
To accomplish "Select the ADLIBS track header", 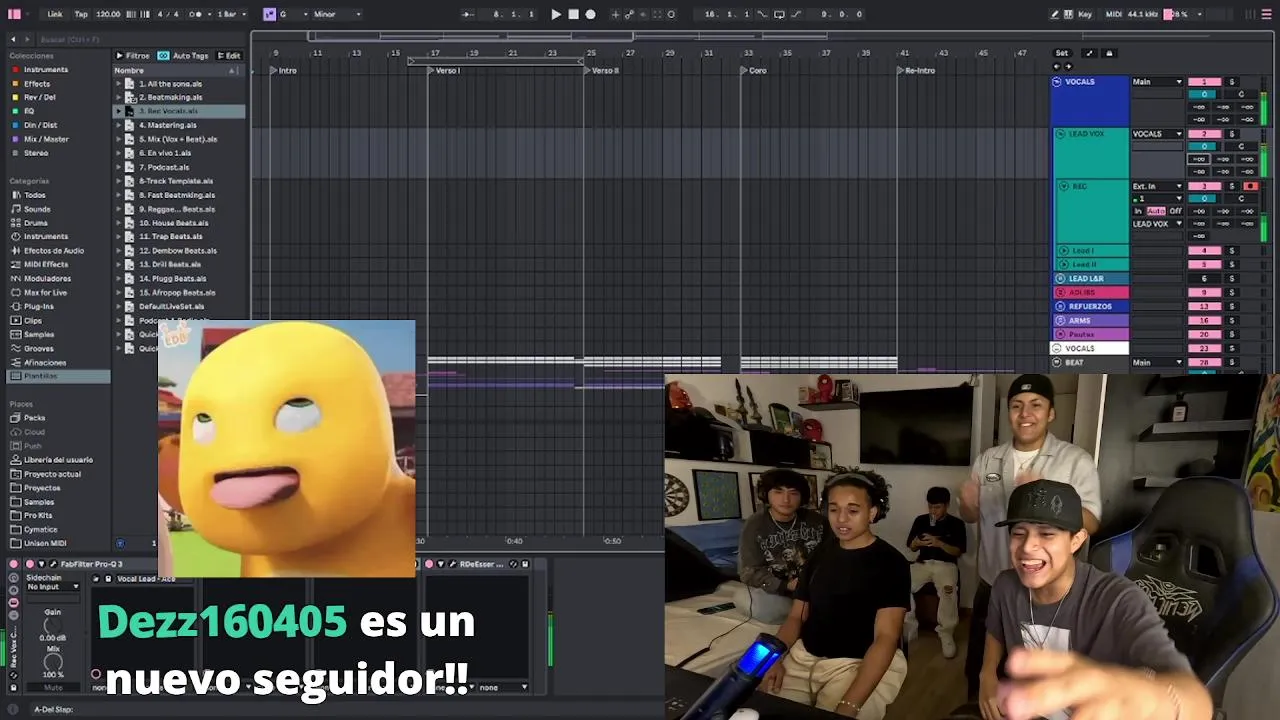I will 1089,293.
